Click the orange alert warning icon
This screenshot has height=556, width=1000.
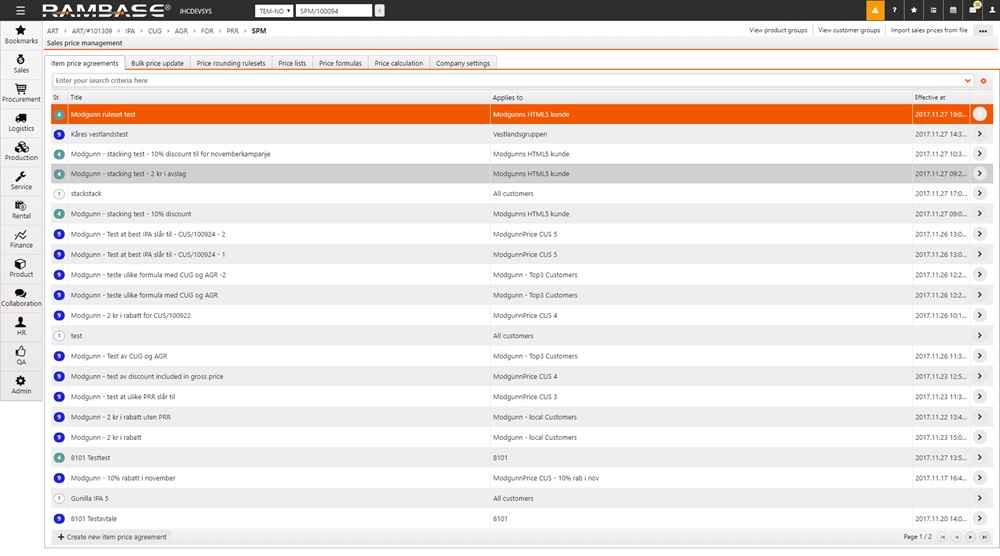click(x=875, y=10)
